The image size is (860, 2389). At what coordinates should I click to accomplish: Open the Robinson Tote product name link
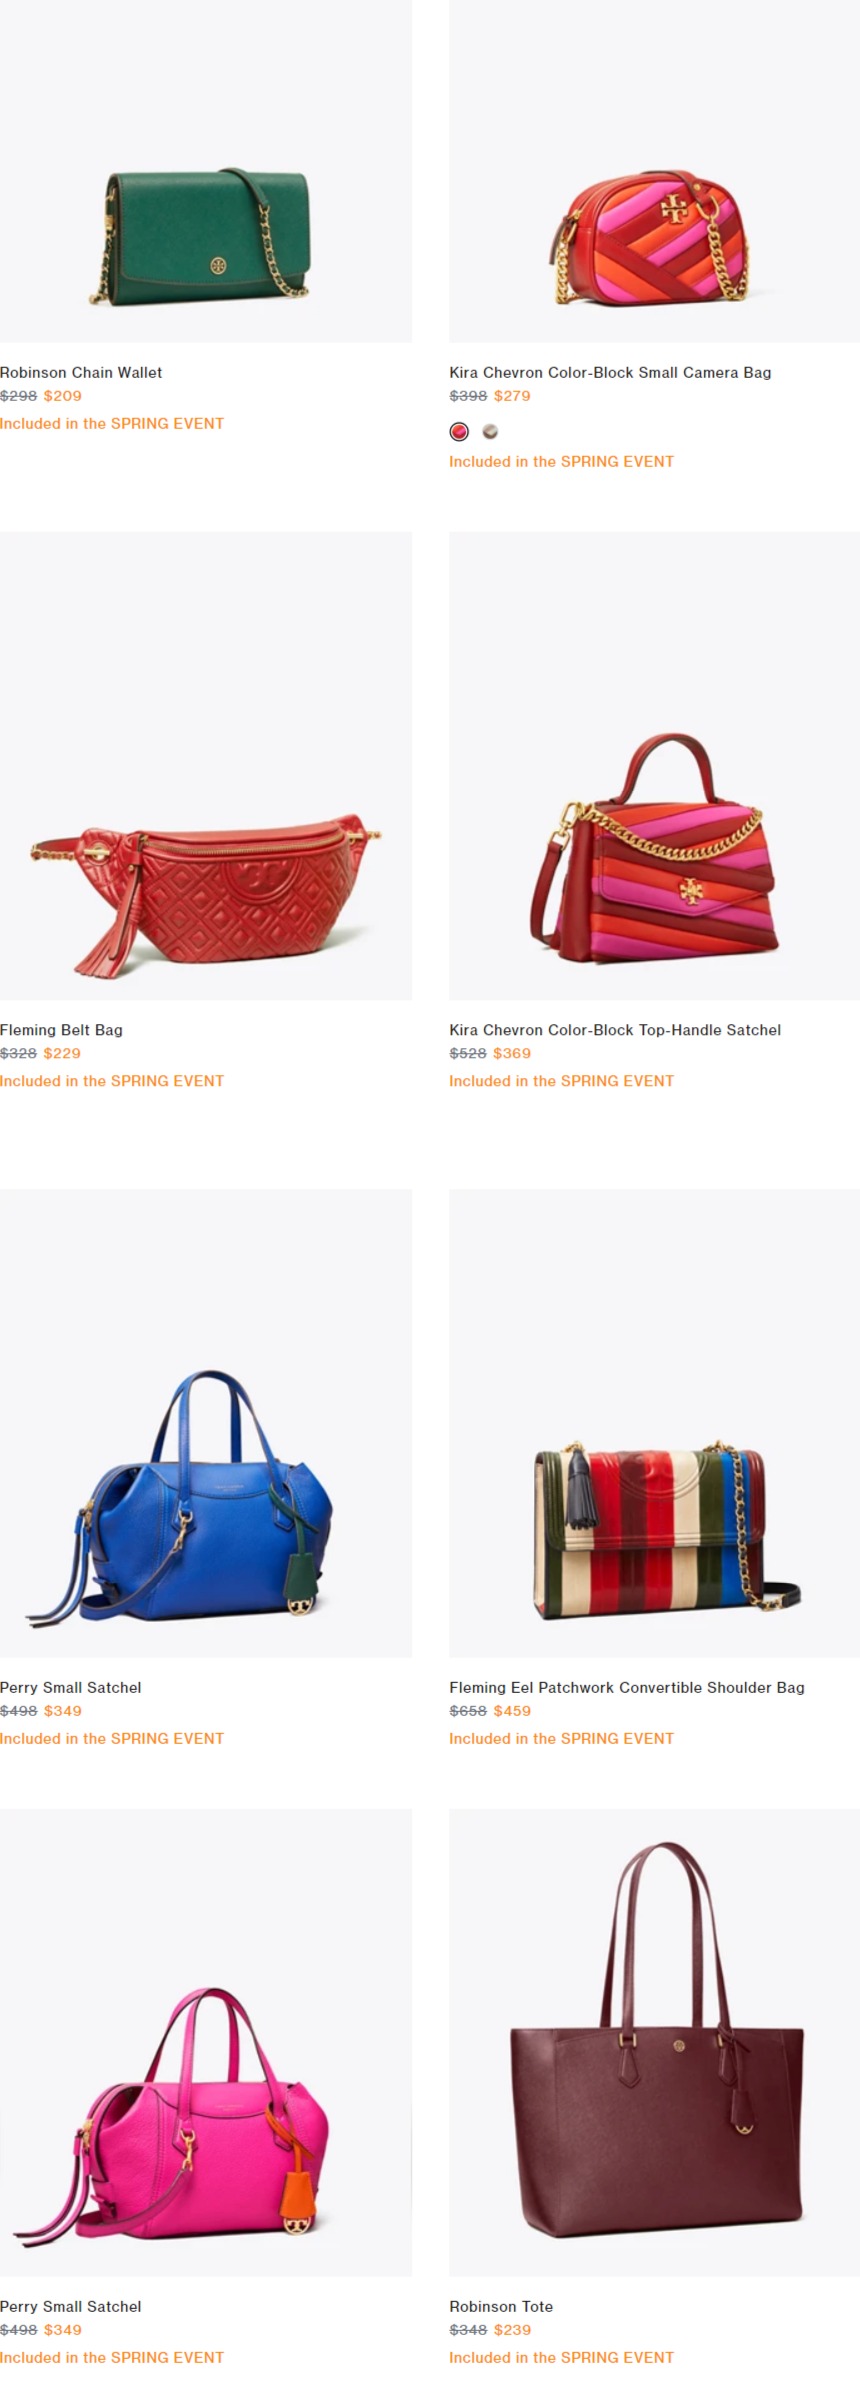(x=501, y=2306)
